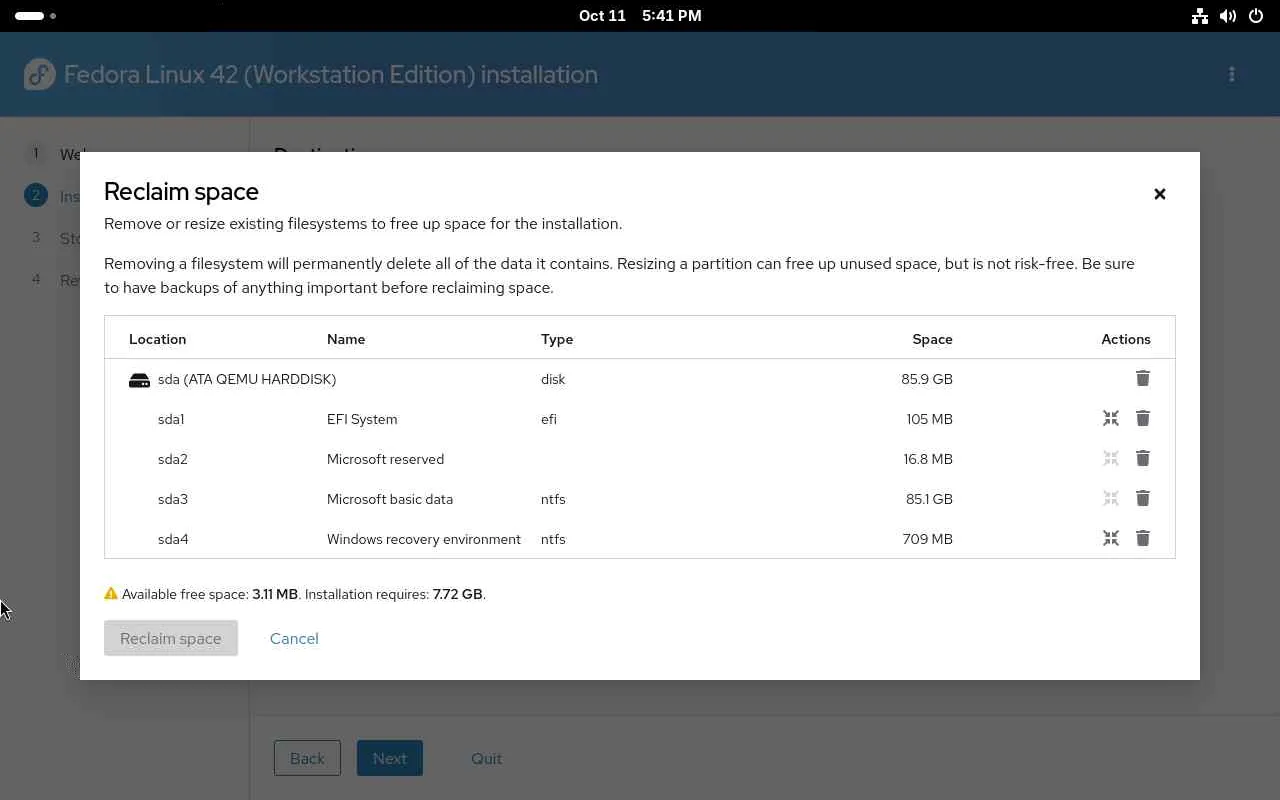Viewport: 1280px width, 800px height.
Task: Delete the sda4 Windows recovery partition
Action: coord(1143,538)
